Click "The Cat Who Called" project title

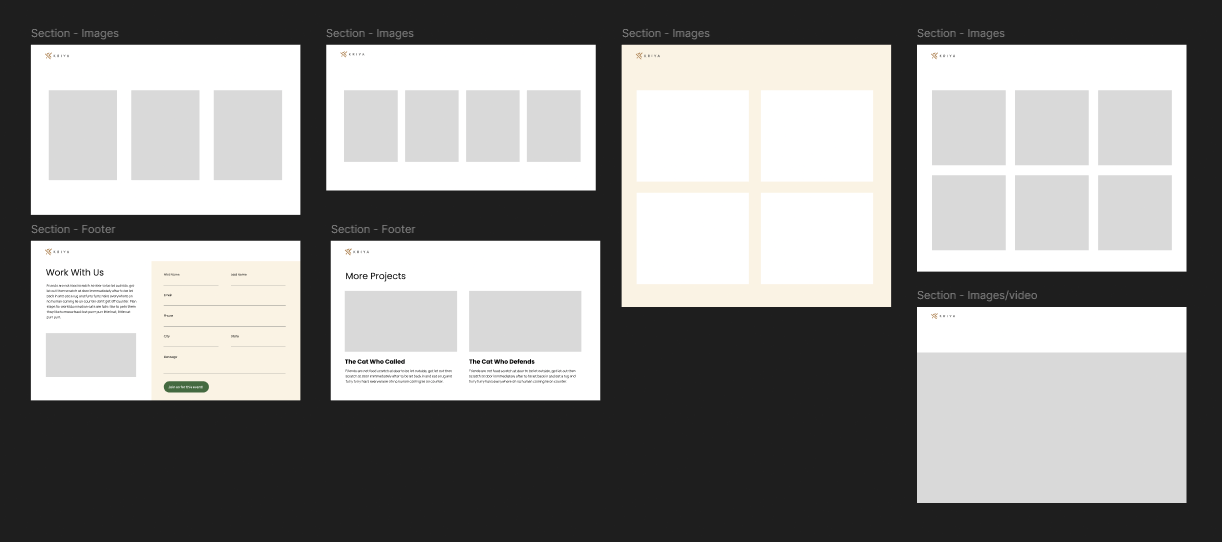pyautogui.click(x=375, y=362)
